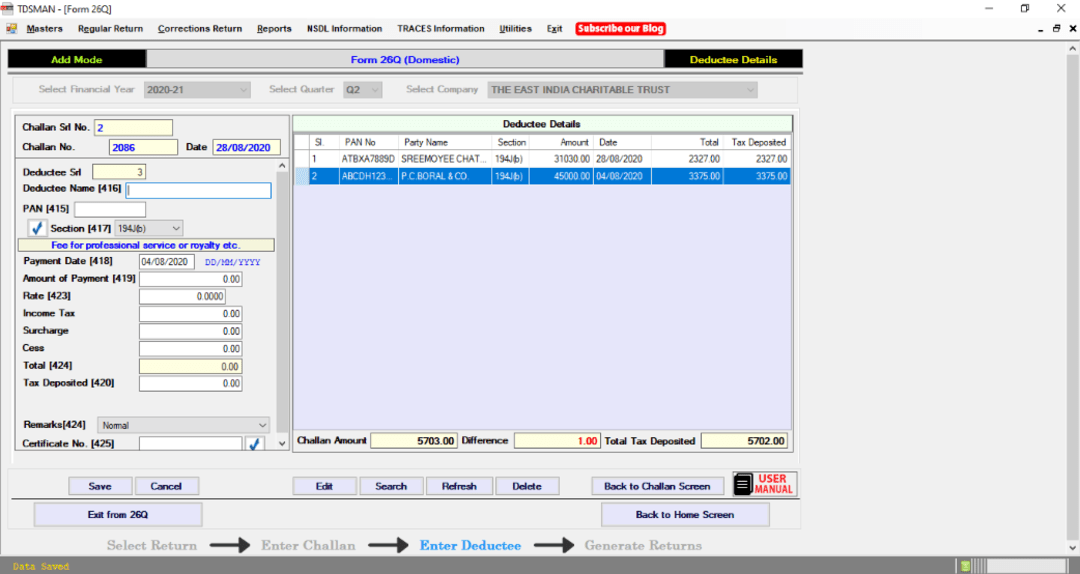Image resolution: width=1080 pixels, height=574 pixels.
Task: Expand the Select Company dropdown
Action: [623, 90]
